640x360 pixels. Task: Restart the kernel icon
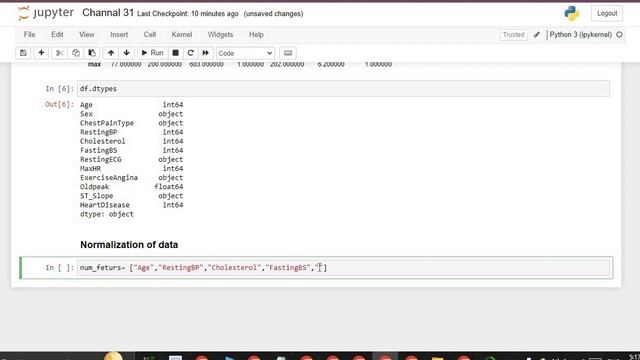[190, 53]
